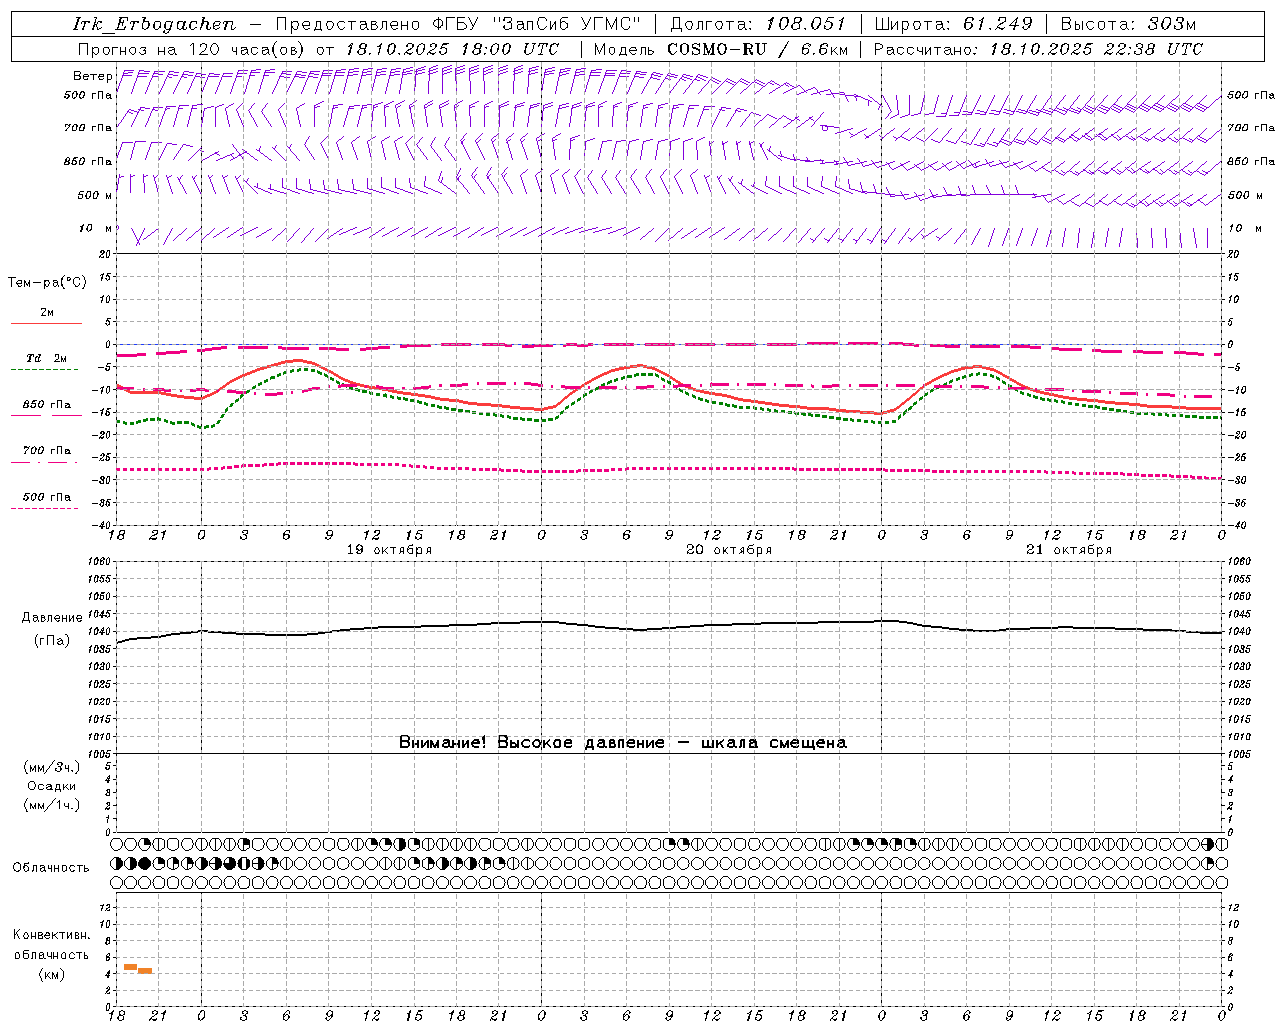The height and width of the screenshot is (1024, 1280).
Task: Click the black pressure curve line
Action: tap(668, 628)
